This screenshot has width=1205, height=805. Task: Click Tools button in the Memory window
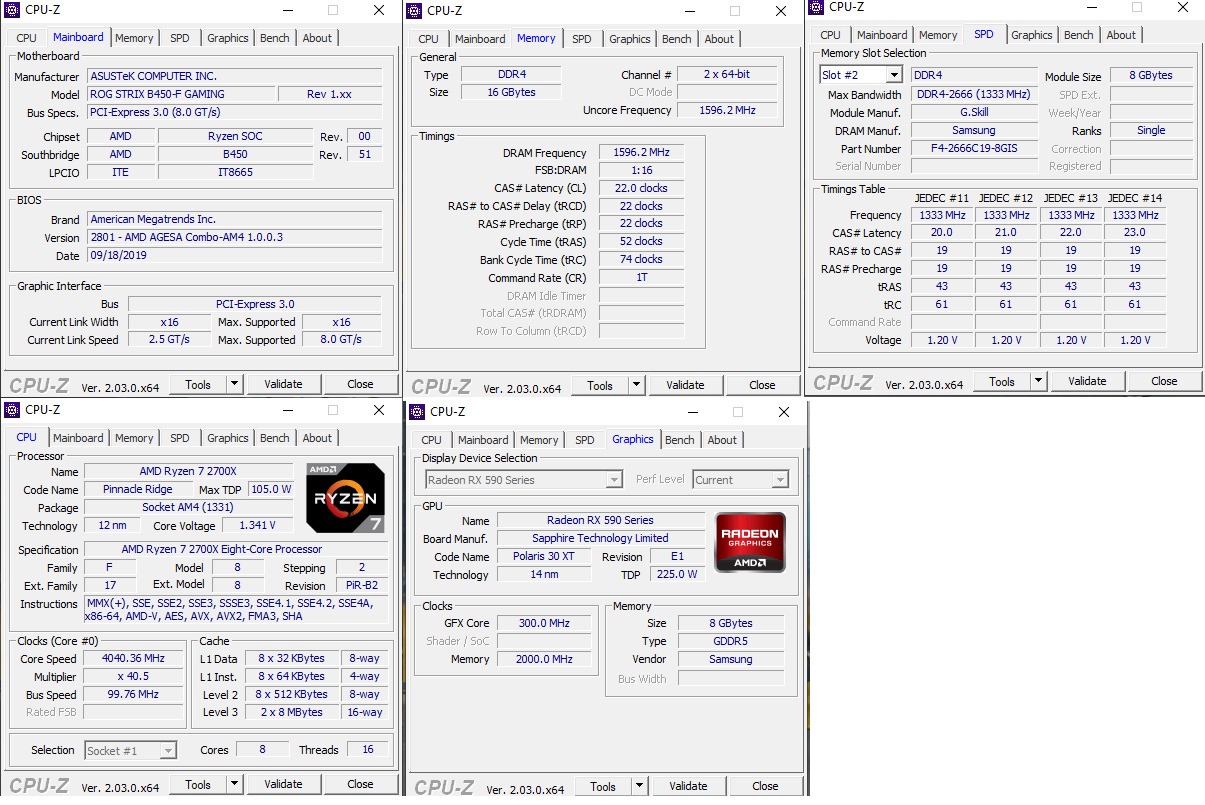point(600,386)
